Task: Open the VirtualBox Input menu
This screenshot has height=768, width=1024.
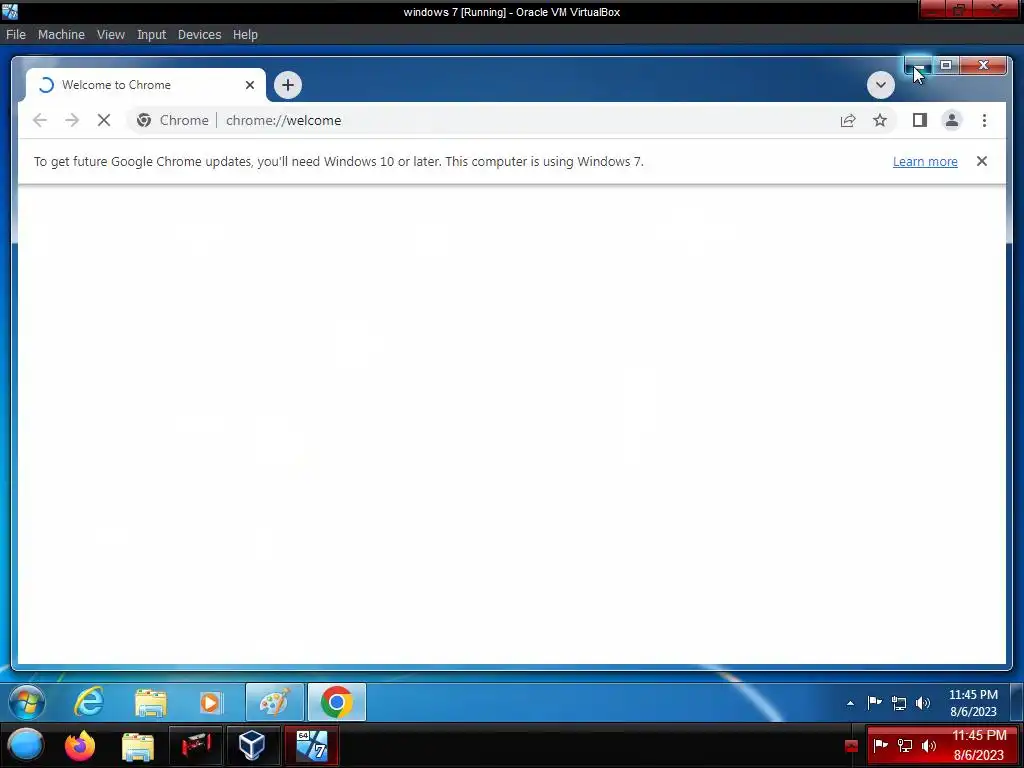Action: click(x=152, y=35)
